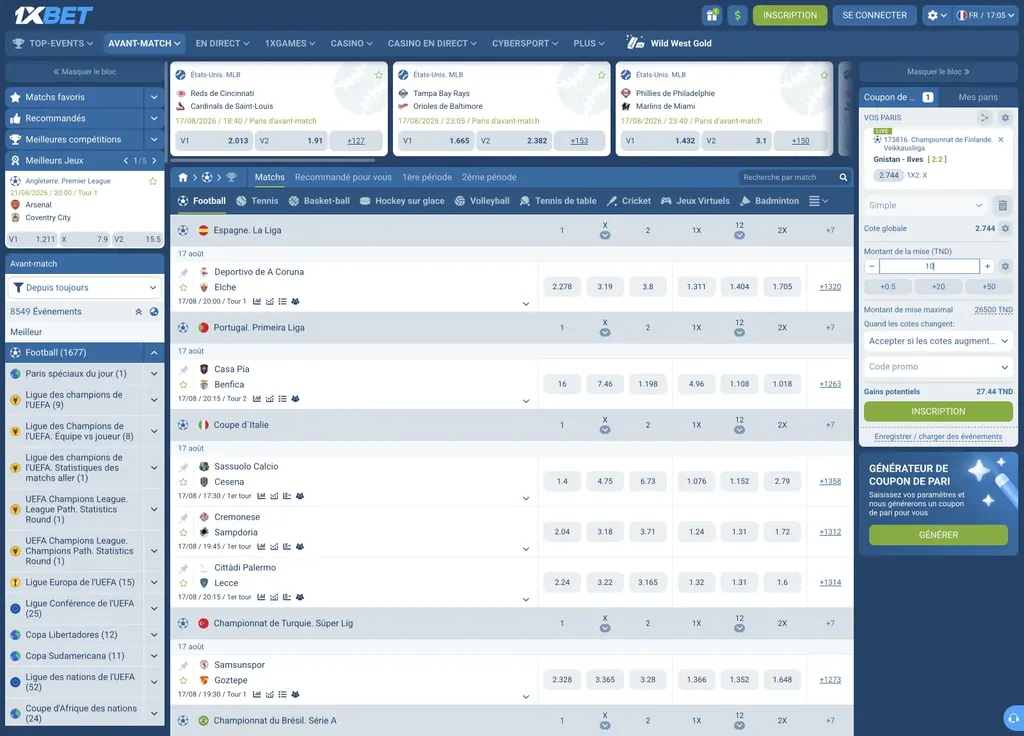Image resolution: width=1024 pixels, height=736 pixels.
Task: Select odds 2.278 for Deportivo win
Action: coord(562,287)
